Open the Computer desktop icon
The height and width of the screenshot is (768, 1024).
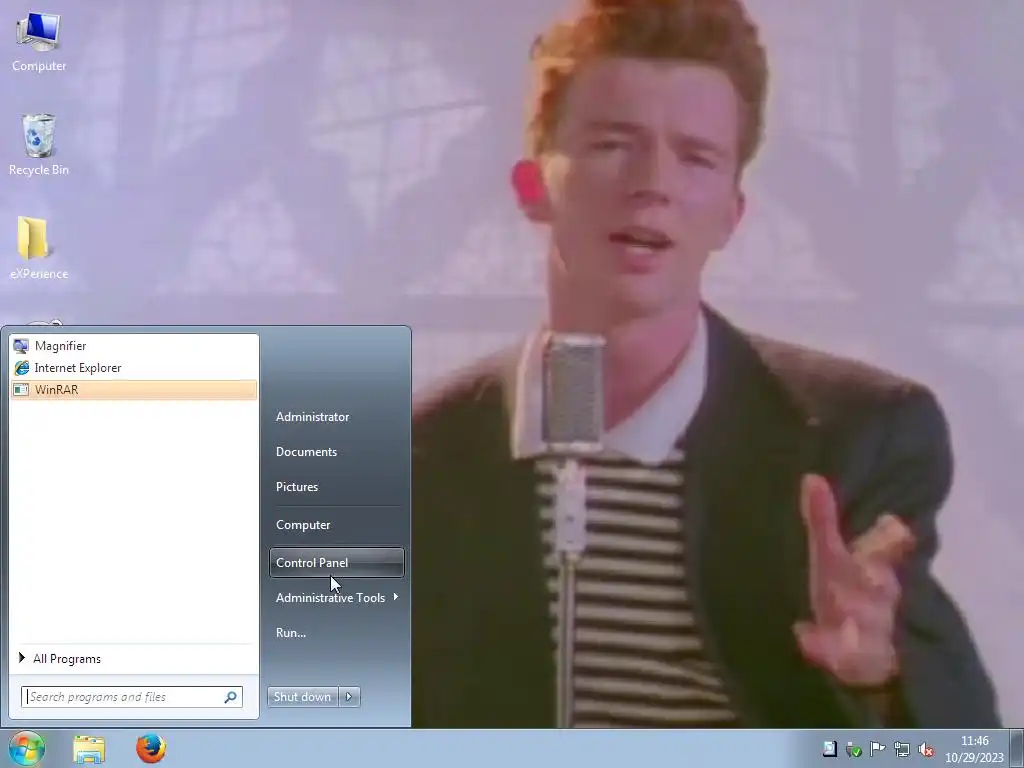click(x=39, y=42)
